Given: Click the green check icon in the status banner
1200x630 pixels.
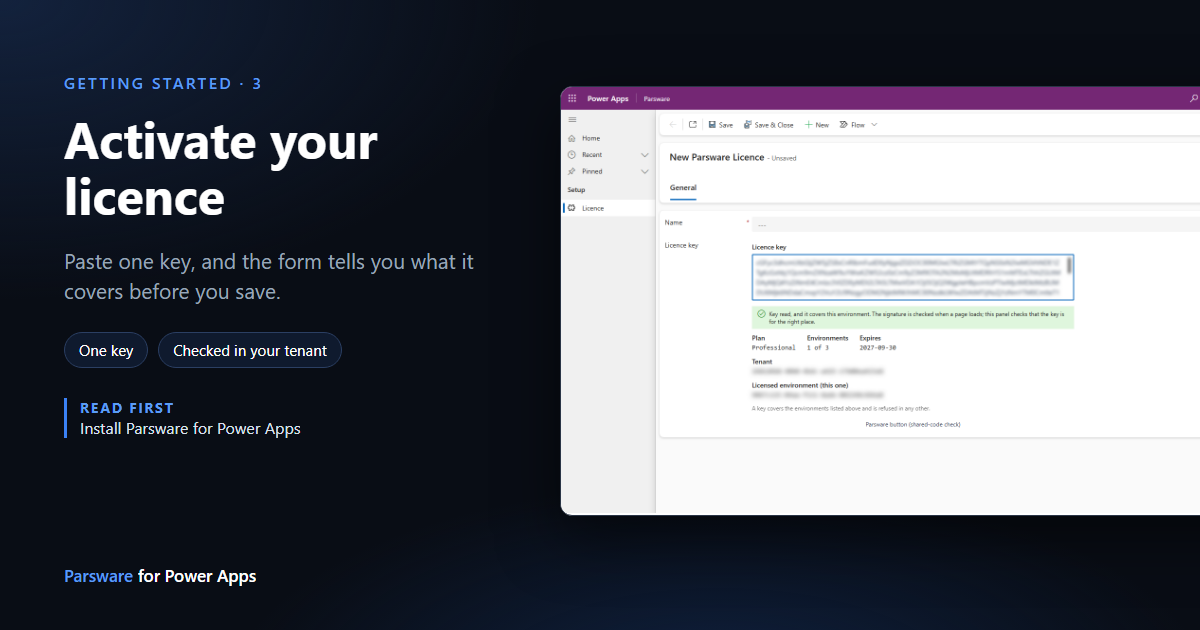Looking at the screenshot, I should click(762, 313).
